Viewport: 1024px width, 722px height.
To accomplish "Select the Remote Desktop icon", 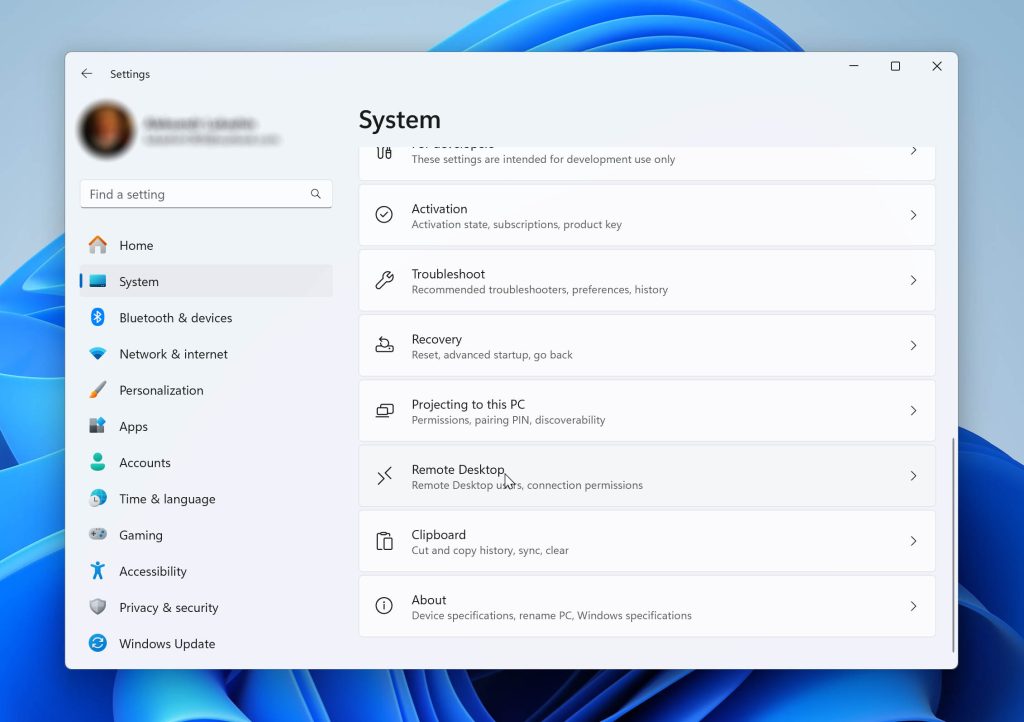I will tap(384, 476).
